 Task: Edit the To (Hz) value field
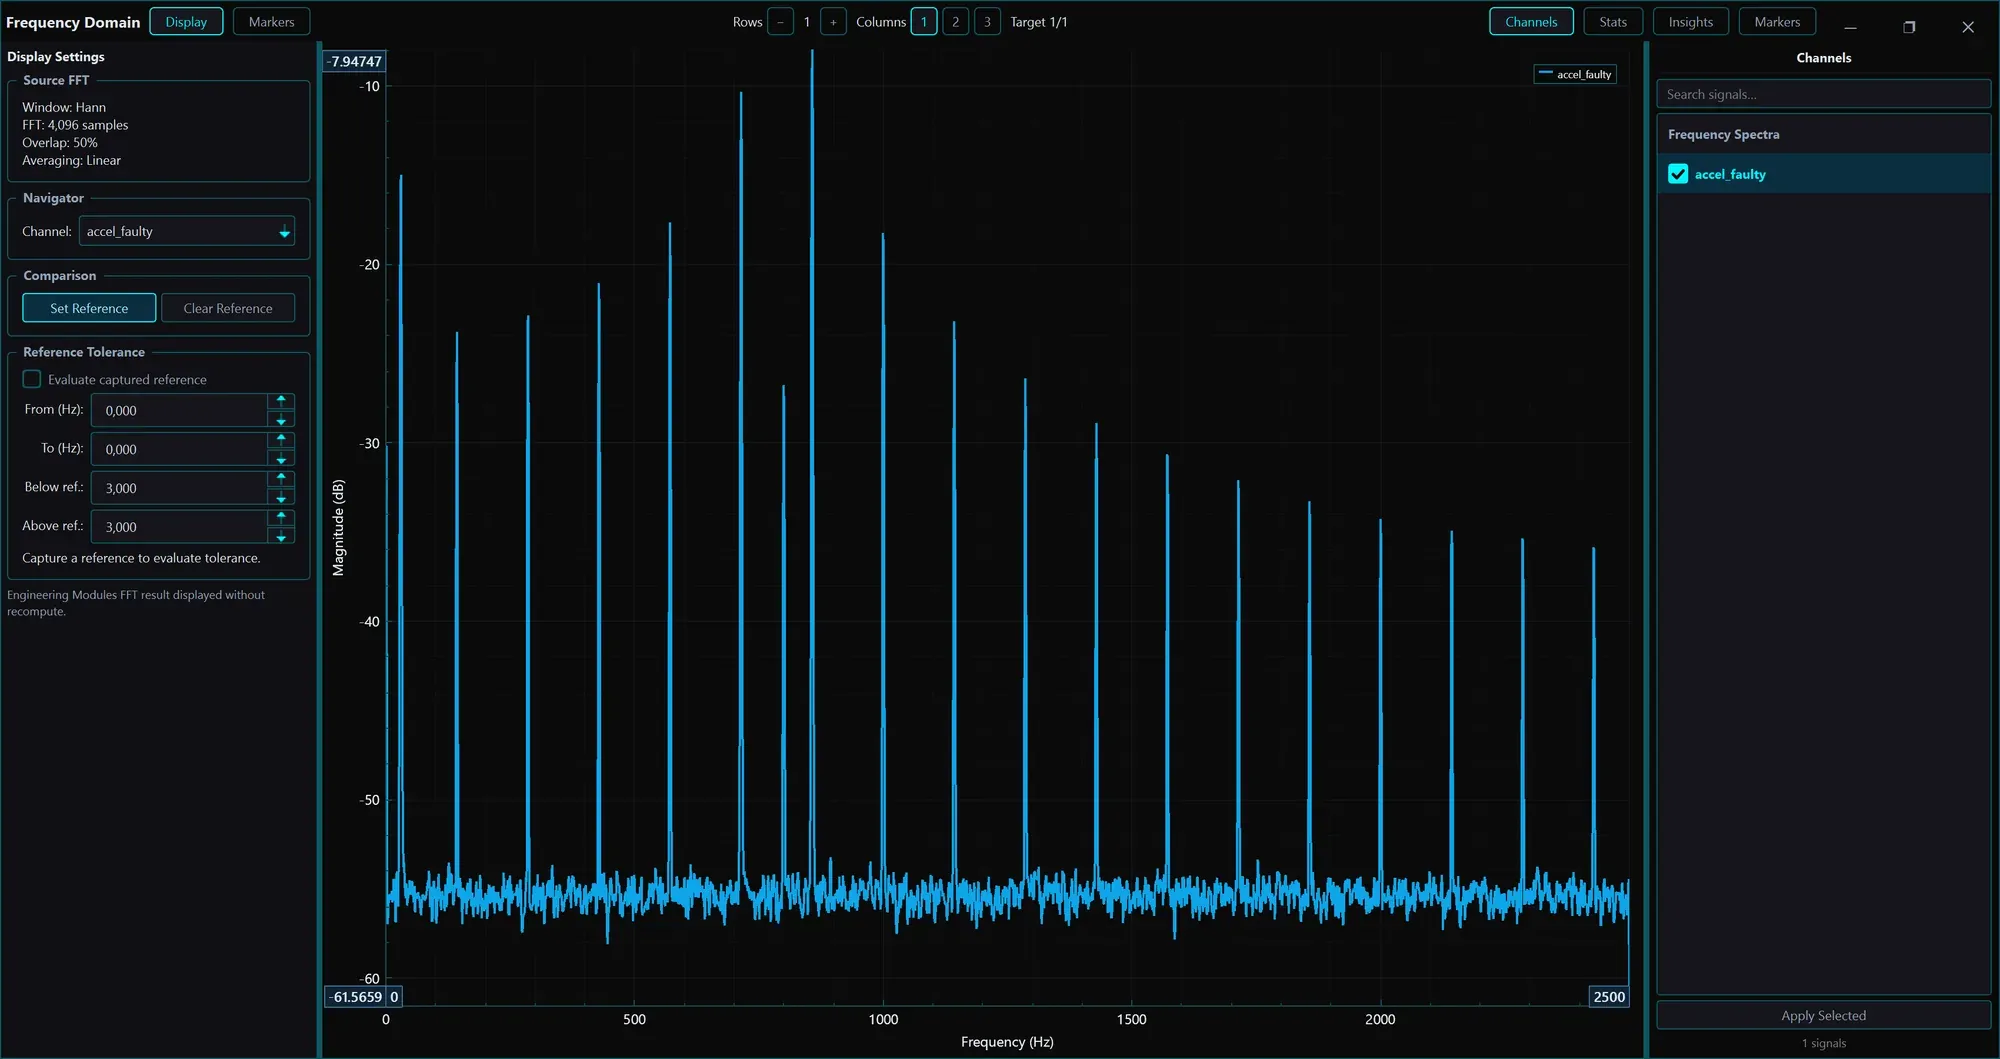pyautogui.click(x=179, y=449)
